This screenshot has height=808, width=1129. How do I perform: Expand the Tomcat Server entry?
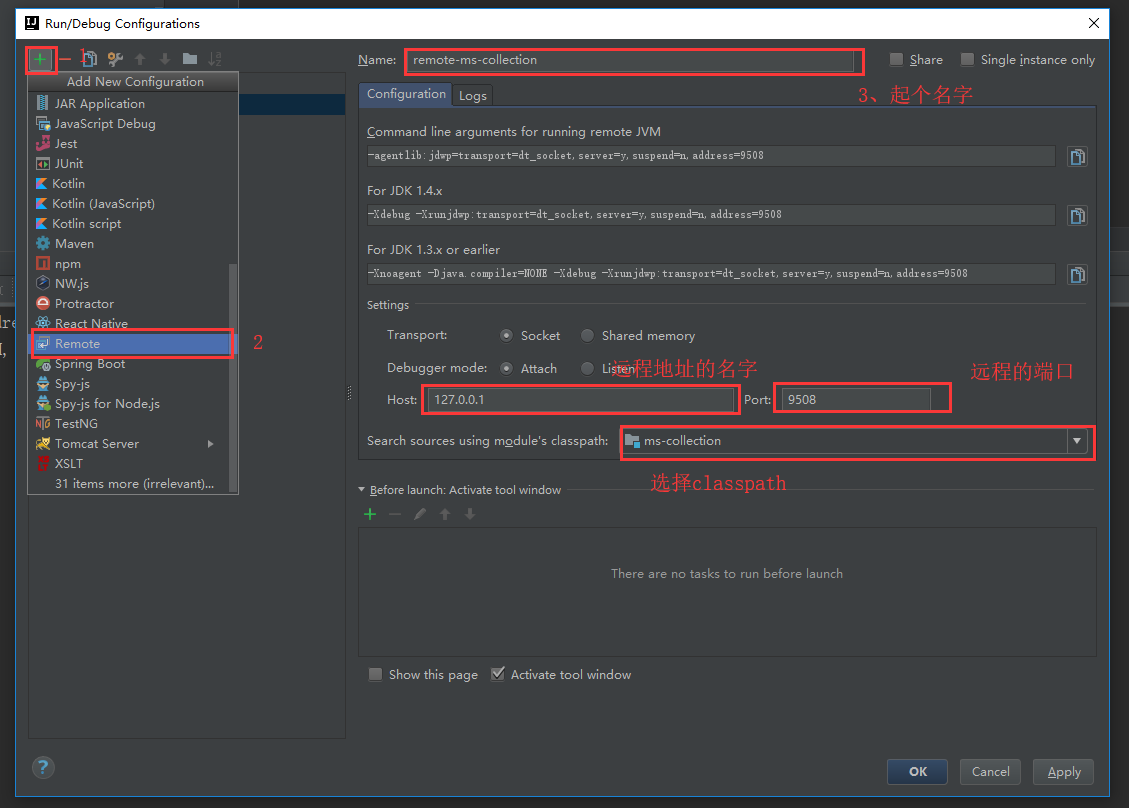(x=209, y=443)
